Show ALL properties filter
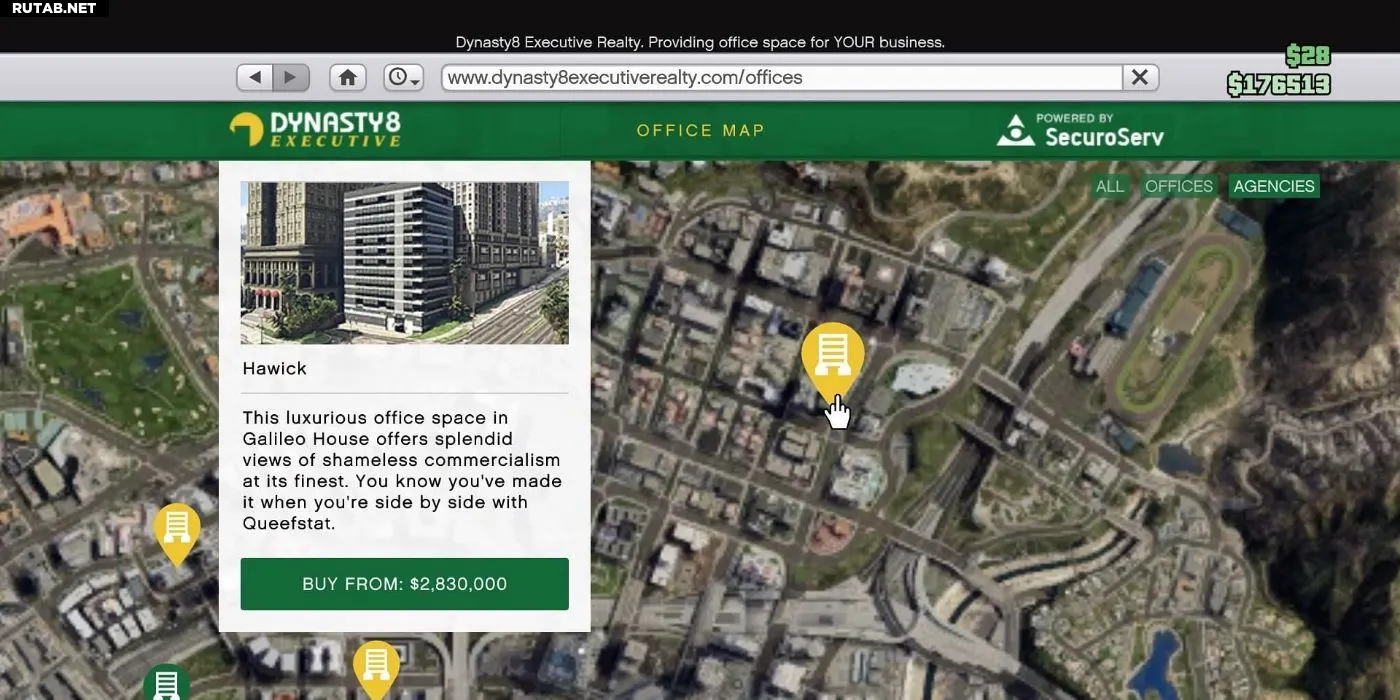Image resolution: width=1400 pixels, height=700 pixels. click(1110, 186)
